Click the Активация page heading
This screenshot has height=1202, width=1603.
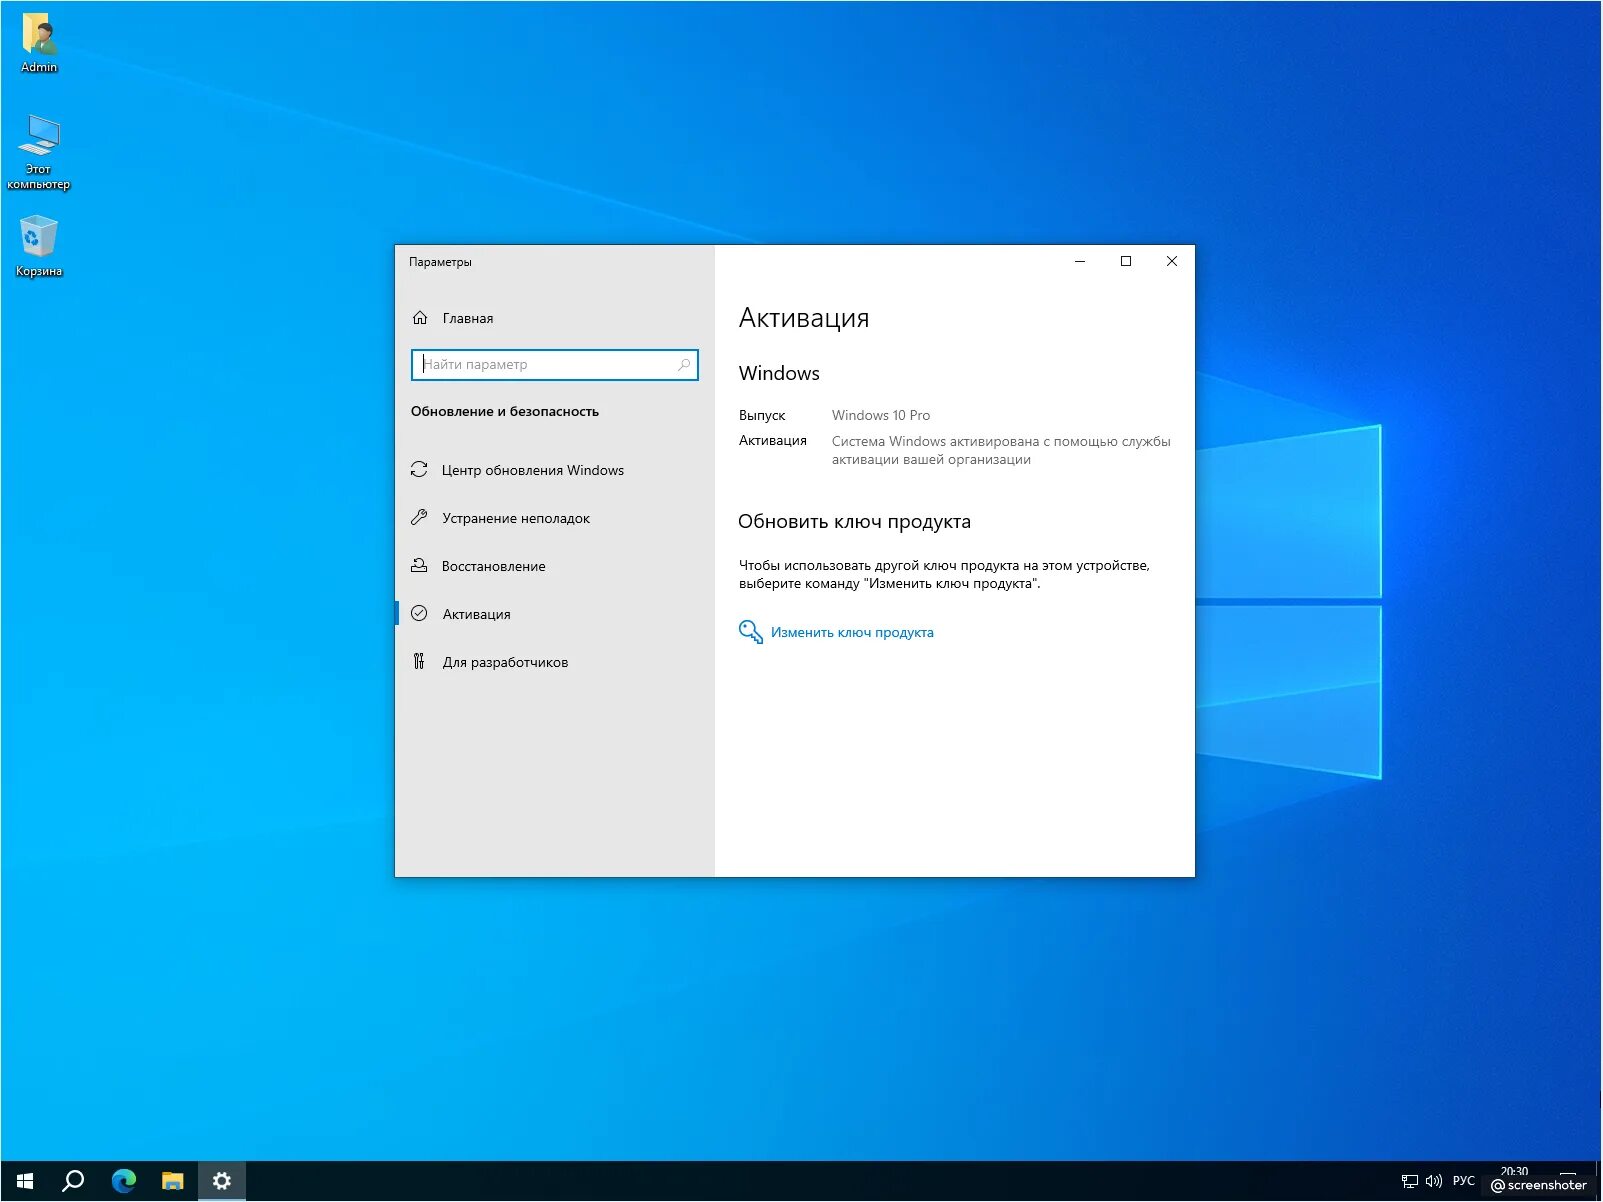click(804, 318)
